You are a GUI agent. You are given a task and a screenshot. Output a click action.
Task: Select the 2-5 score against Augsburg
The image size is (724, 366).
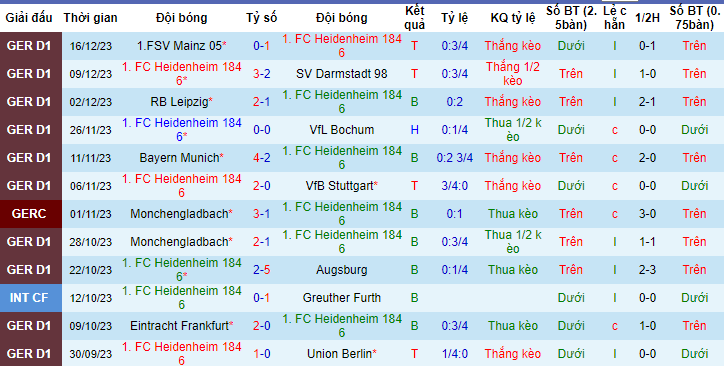(262, 270)
